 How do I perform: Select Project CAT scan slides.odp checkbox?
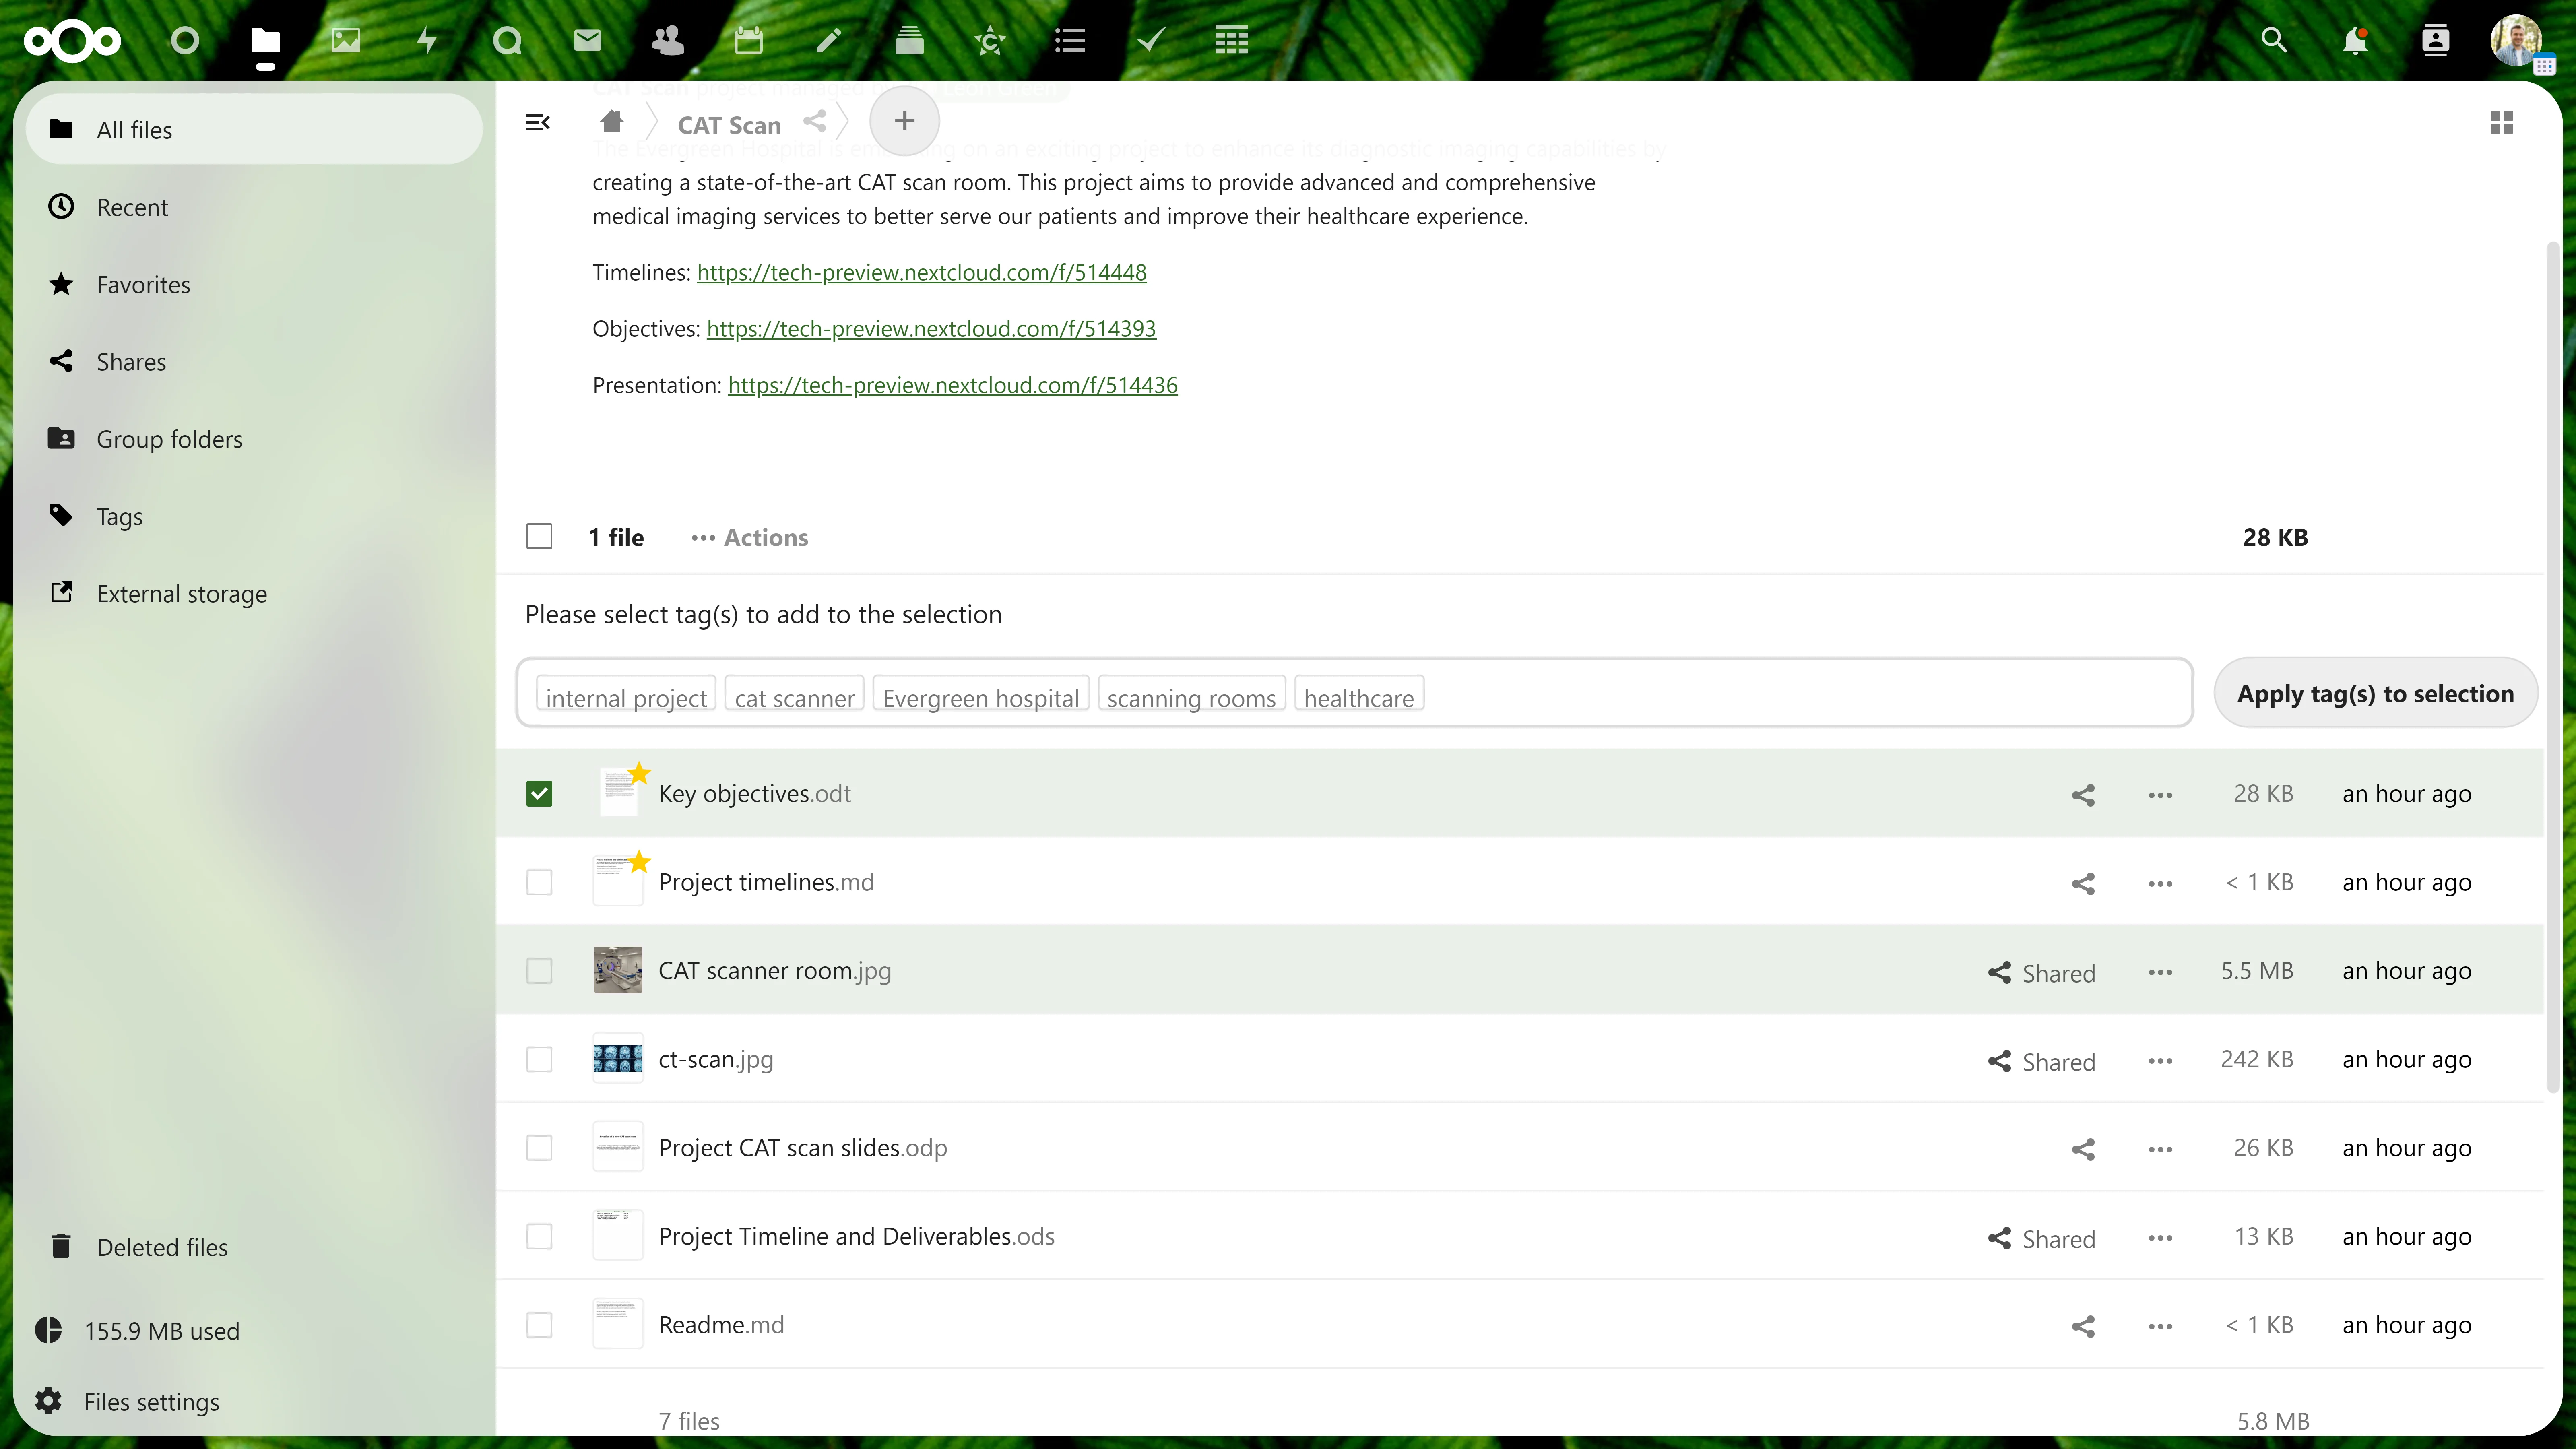[x=539, y=1148]
